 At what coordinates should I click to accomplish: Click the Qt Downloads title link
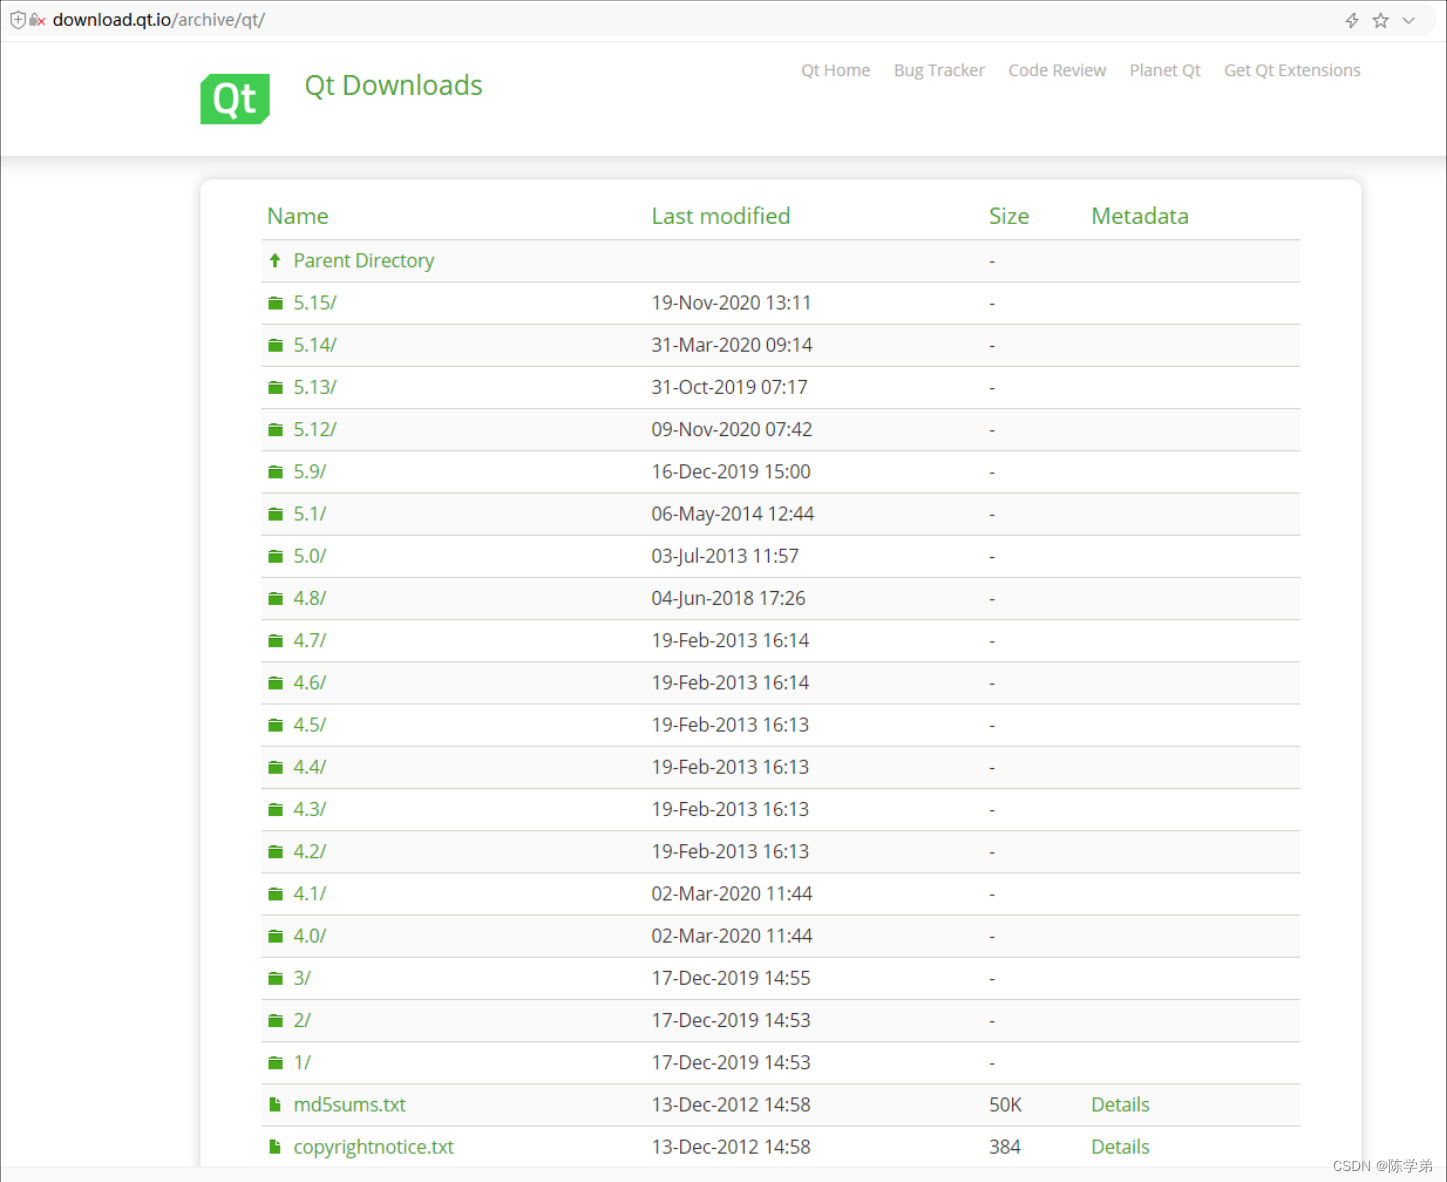(393, 86)
